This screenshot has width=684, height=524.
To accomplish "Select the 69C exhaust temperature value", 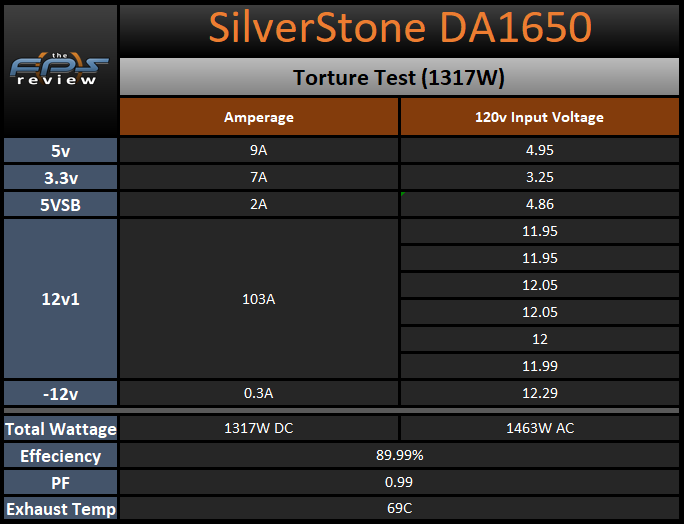I will [x=399, y=509].
